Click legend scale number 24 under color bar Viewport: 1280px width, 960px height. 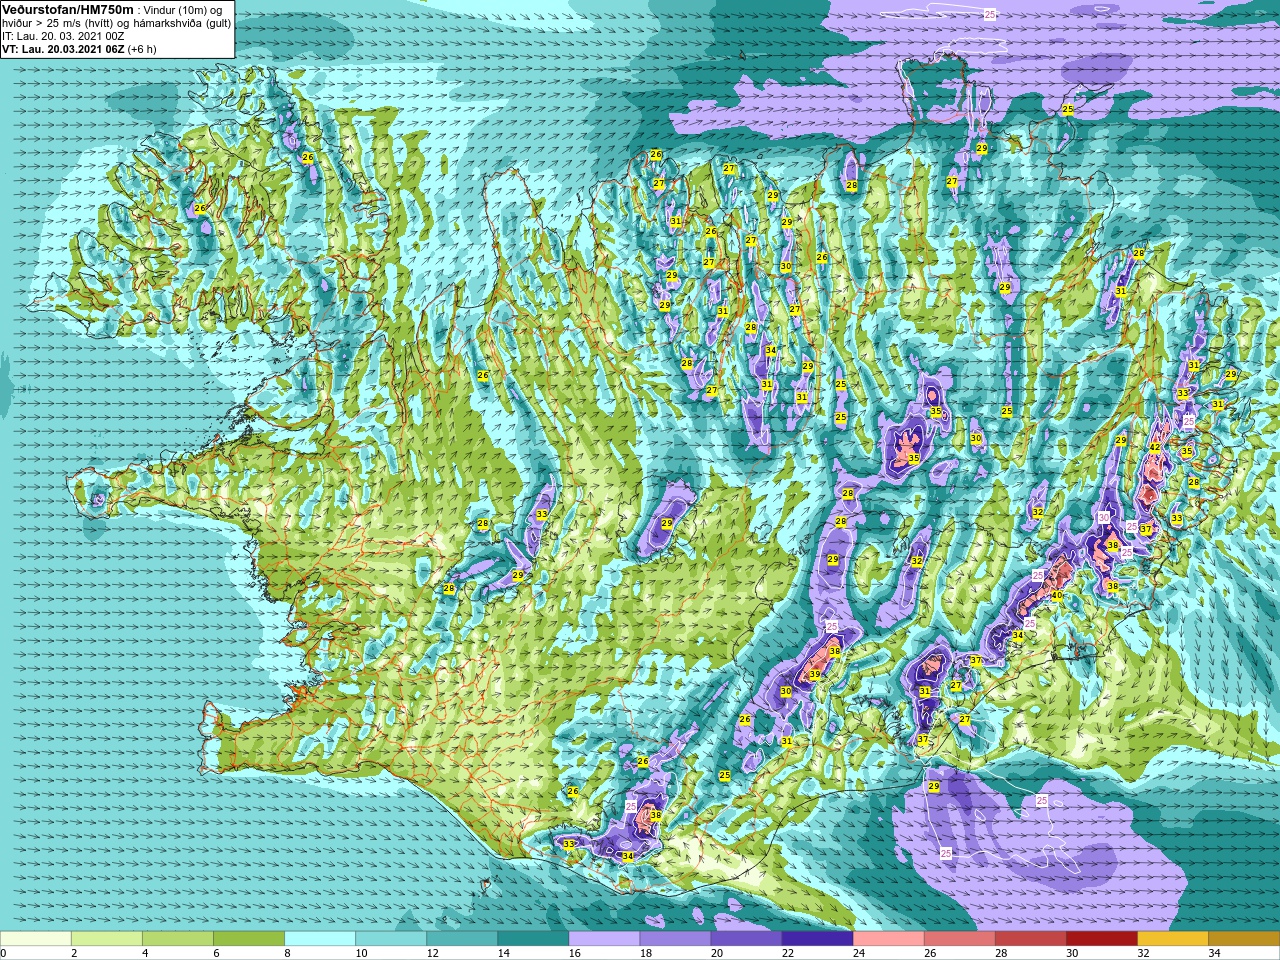[858, 953]
